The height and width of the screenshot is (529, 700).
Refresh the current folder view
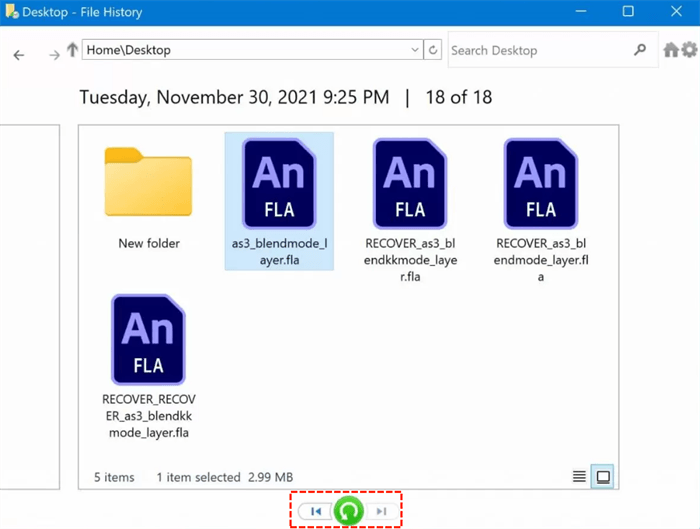click(x=433, y=50)
